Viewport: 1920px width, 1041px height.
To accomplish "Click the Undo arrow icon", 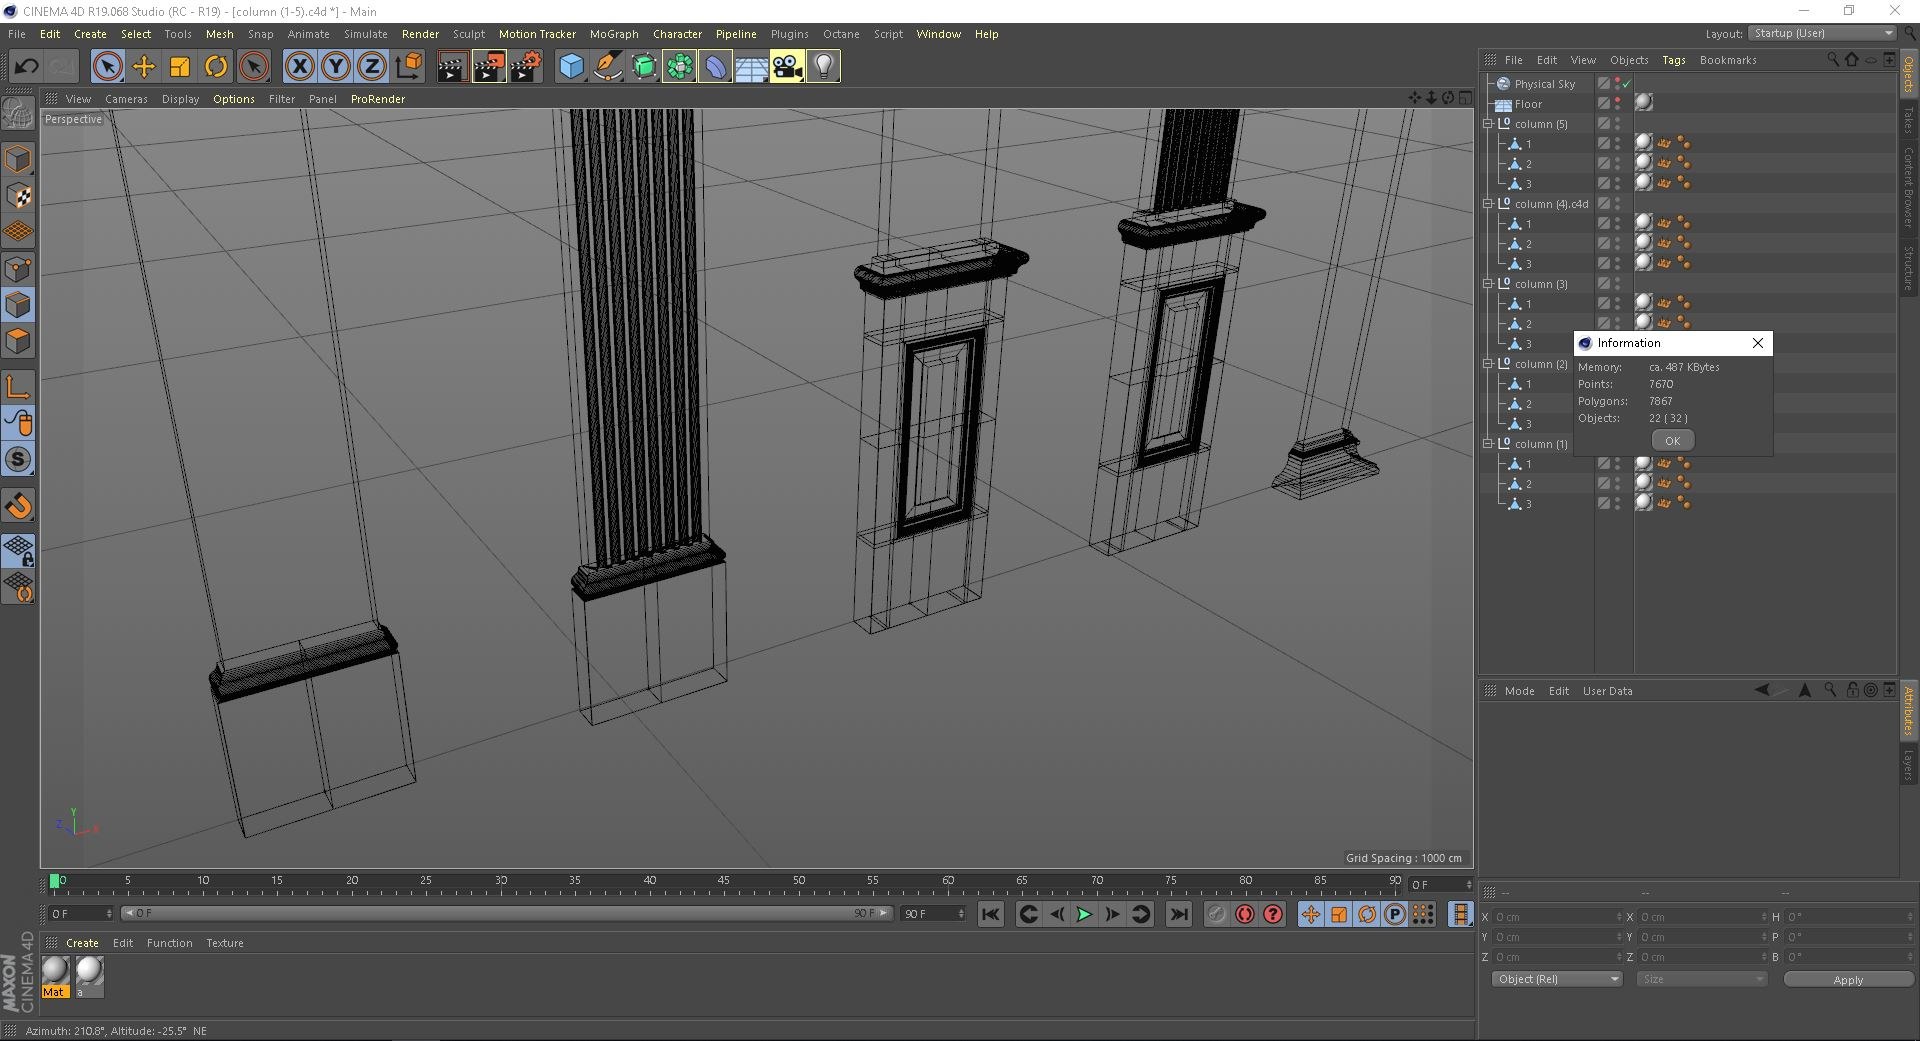I will [26, 67].
